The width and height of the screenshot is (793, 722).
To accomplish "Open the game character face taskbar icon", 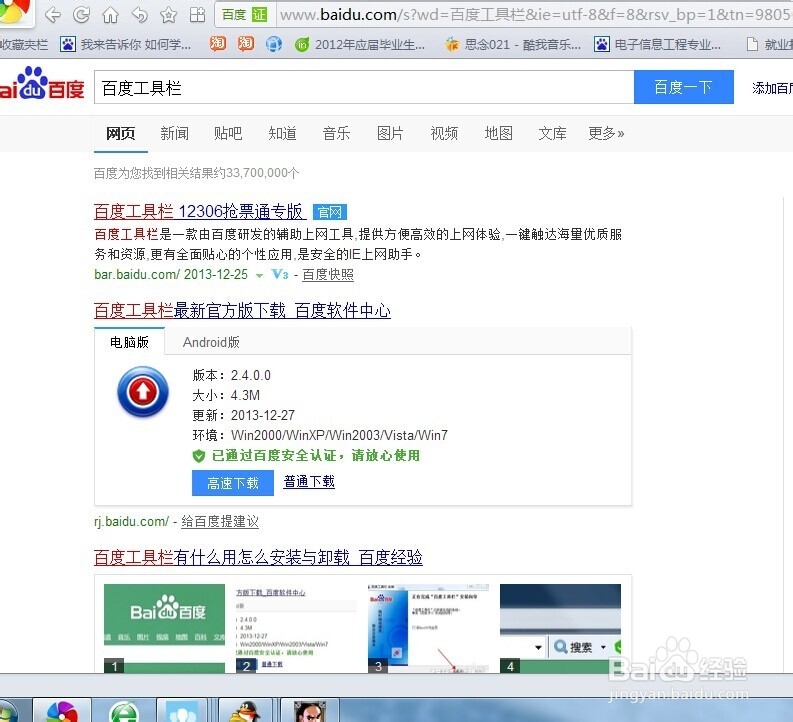I will pos(310,711).
